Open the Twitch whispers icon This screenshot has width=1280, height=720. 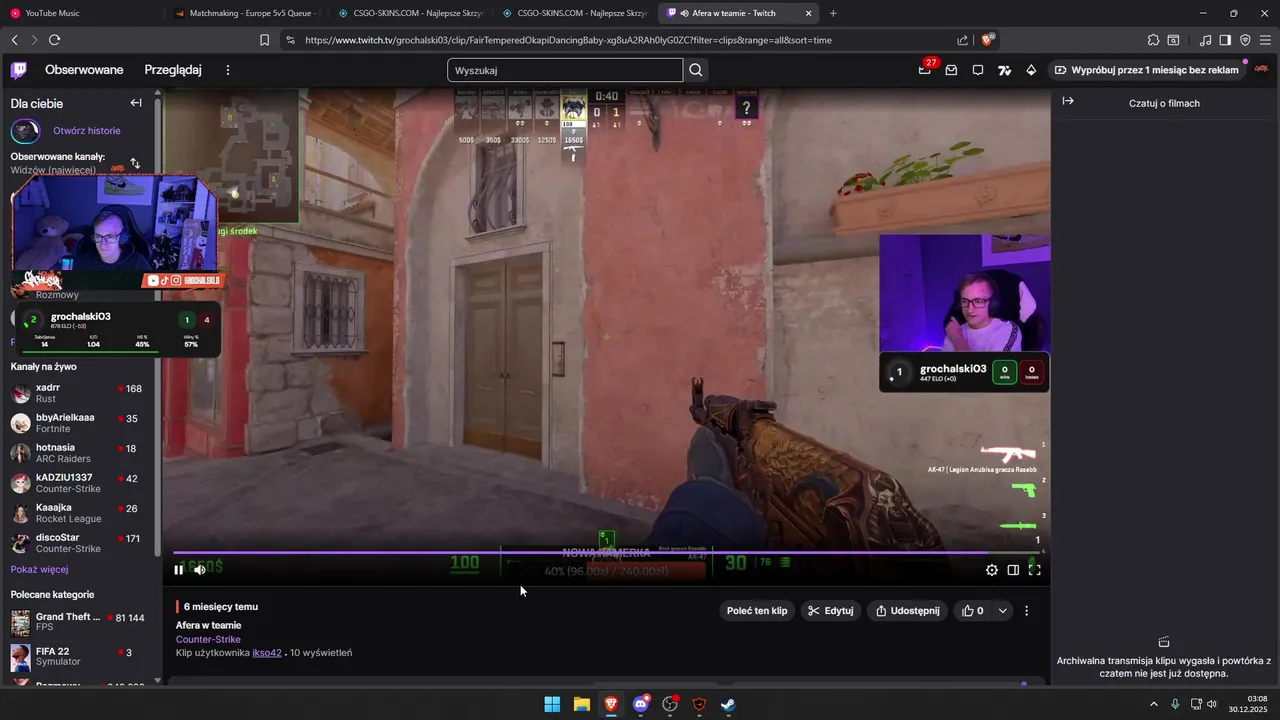pos(978,70)
